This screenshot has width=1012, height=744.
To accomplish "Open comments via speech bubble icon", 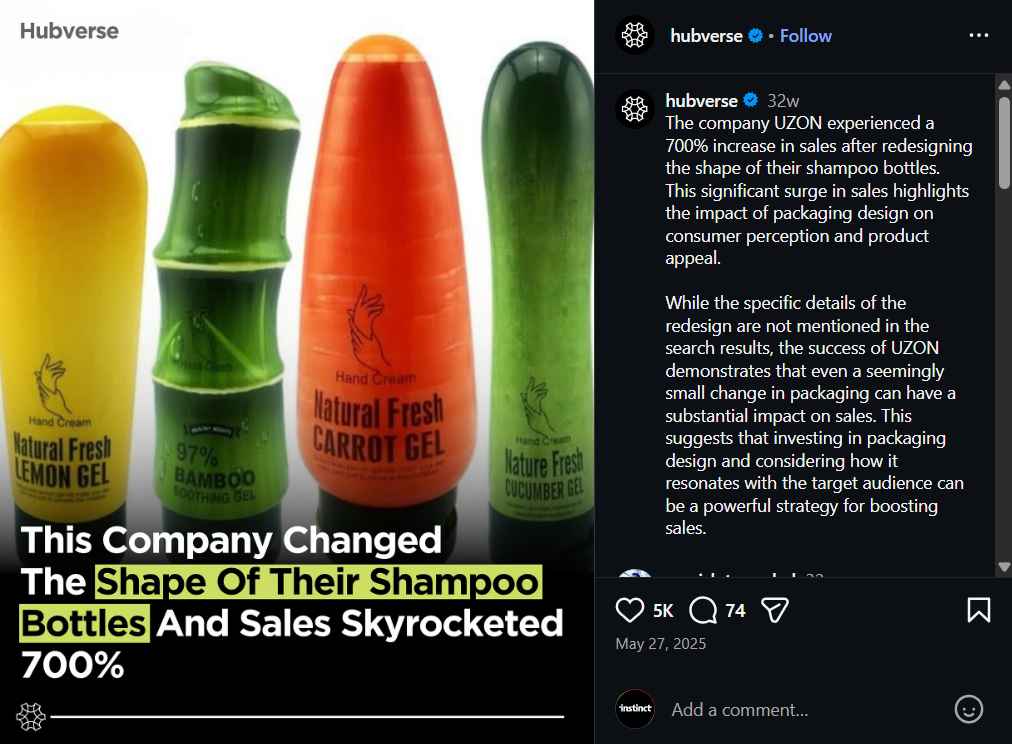I will click(703, 610).
